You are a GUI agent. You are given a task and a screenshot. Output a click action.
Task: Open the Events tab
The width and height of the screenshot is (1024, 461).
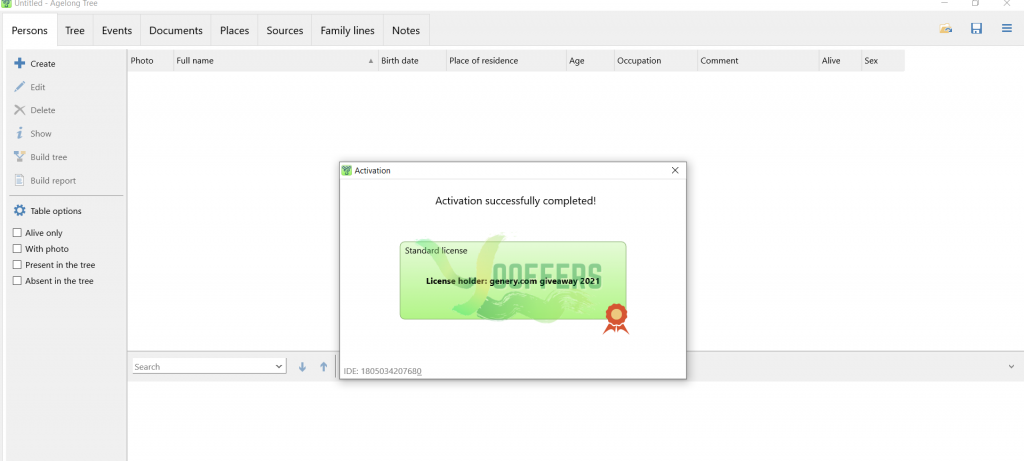tap(117, 31)
